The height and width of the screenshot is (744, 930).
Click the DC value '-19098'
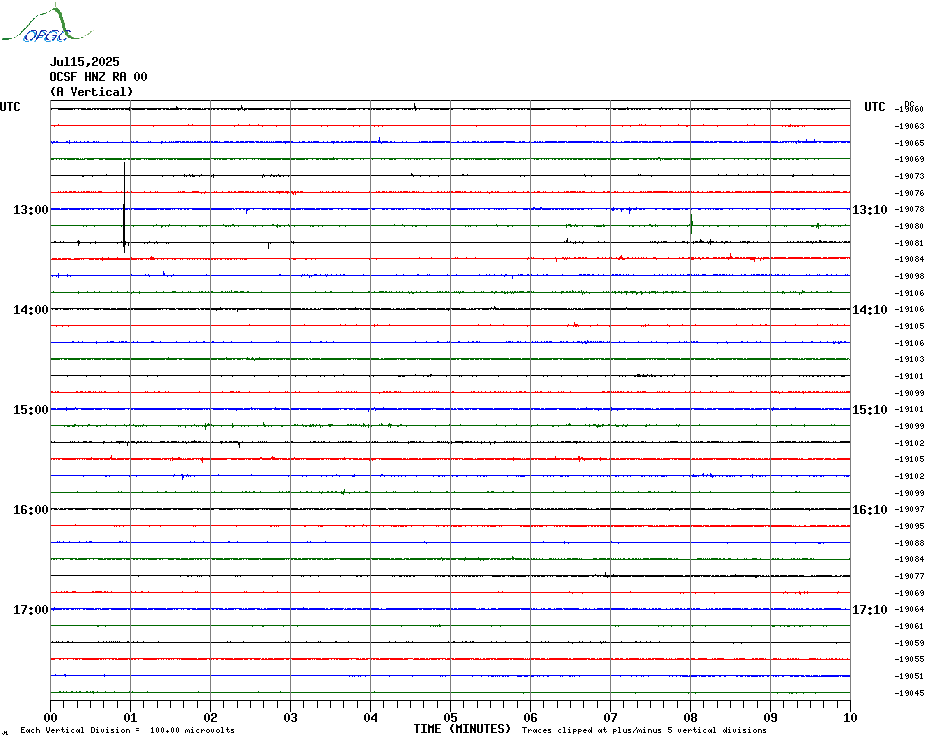click(909, 276)
